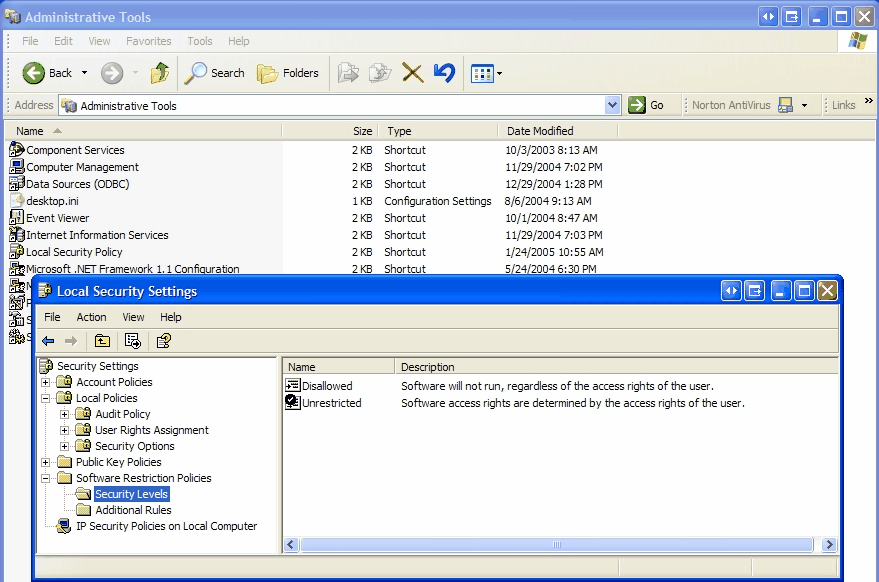Expand the Links toolbar chevron
This screenshot has height=582, width=879.
(868, 101)
